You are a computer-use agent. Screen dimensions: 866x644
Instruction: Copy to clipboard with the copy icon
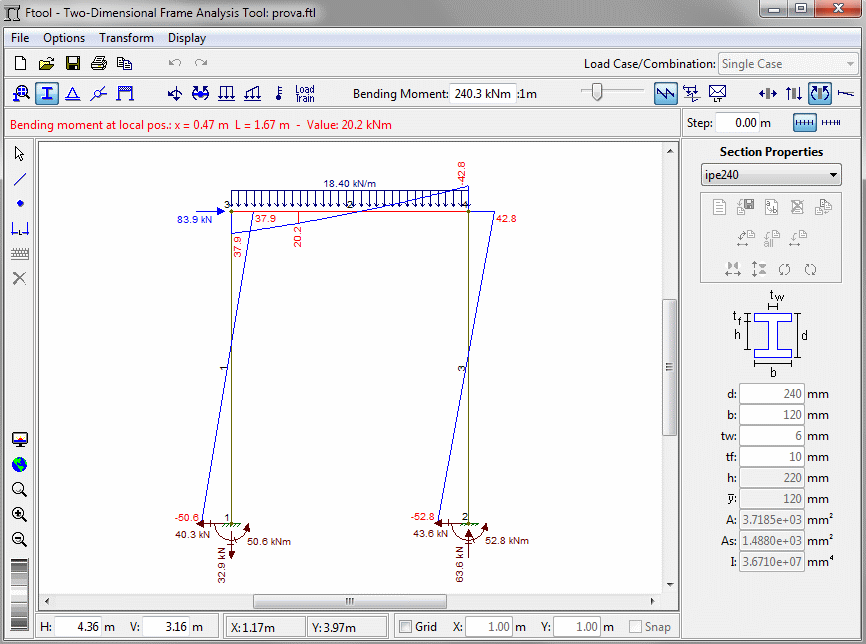pos(124,63)
